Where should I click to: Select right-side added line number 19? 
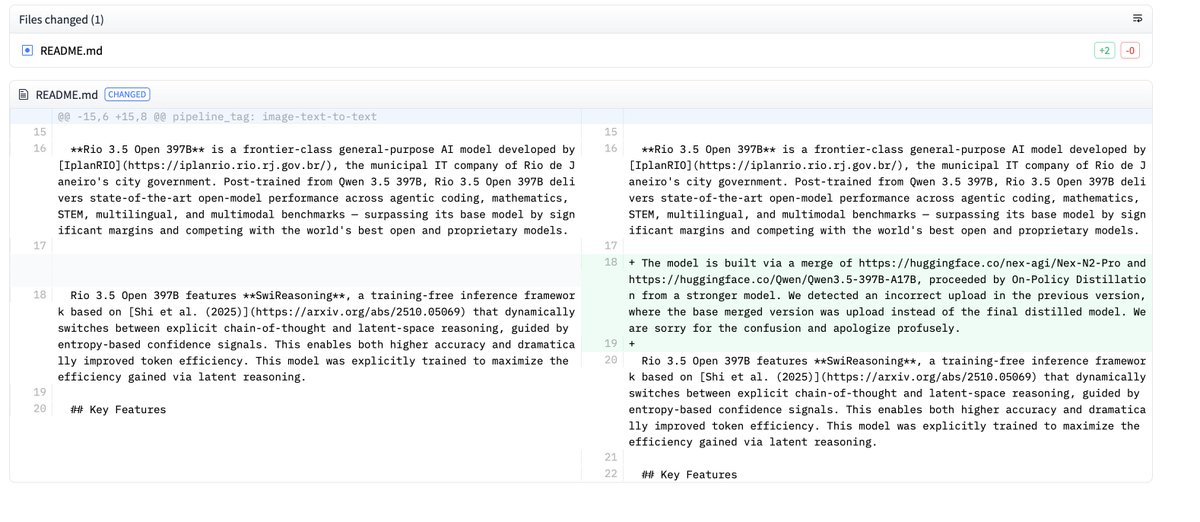(x=610, y=344)
